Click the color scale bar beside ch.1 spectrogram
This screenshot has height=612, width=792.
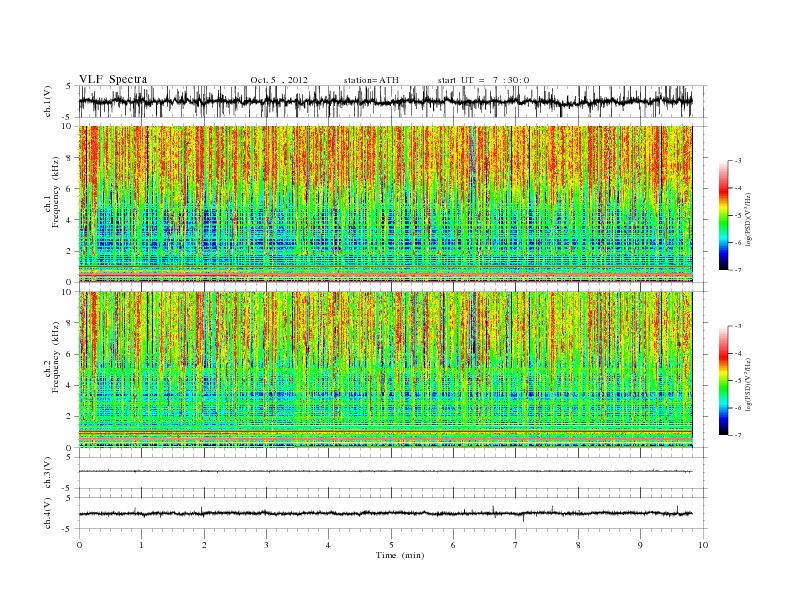point(724,215)
